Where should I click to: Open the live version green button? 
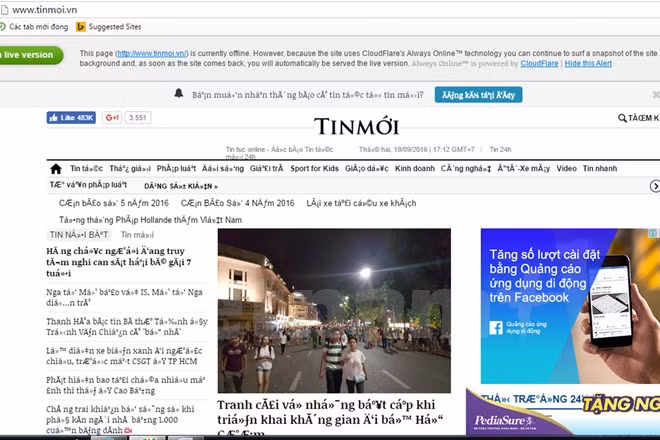[x=31, y=55]
